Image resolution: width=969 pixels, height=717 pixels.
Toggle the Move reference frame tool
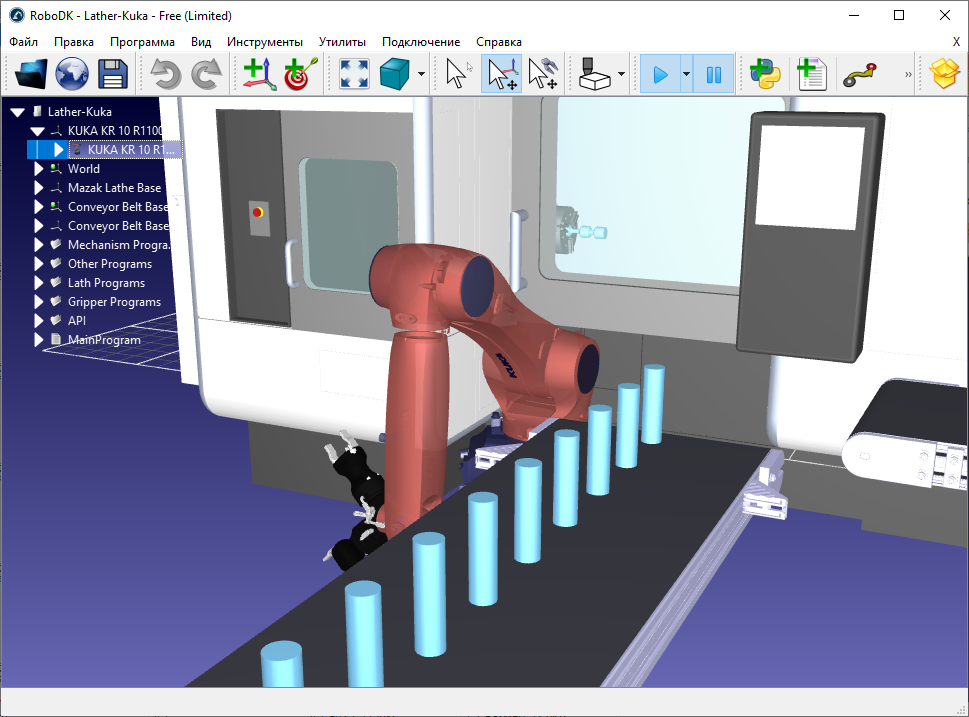[x=501, y=74]
